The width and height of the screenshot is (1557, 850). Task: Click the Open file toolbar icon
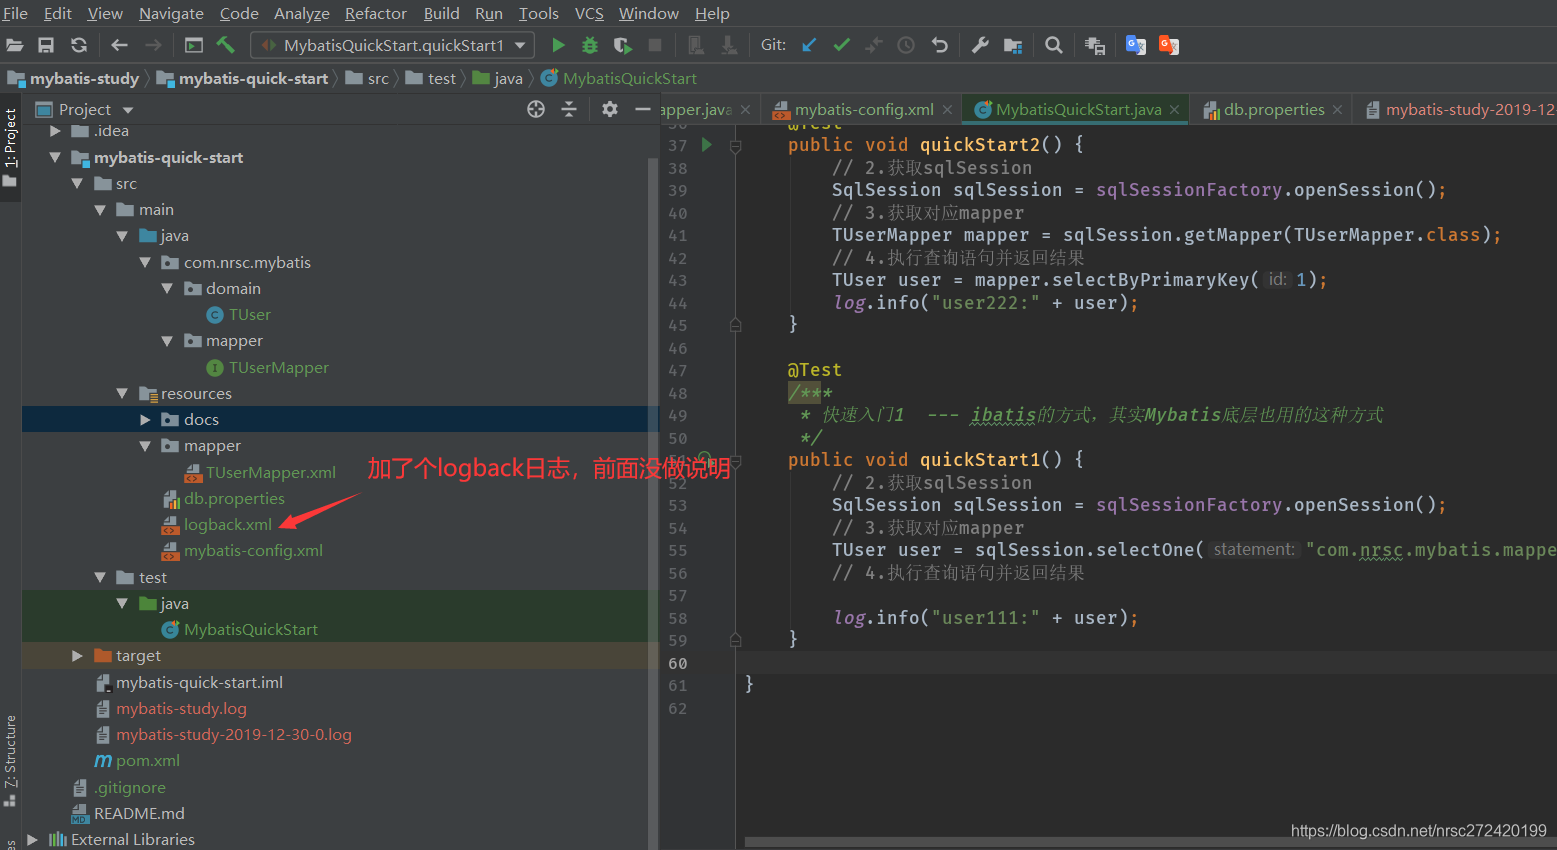click(15, 45)
